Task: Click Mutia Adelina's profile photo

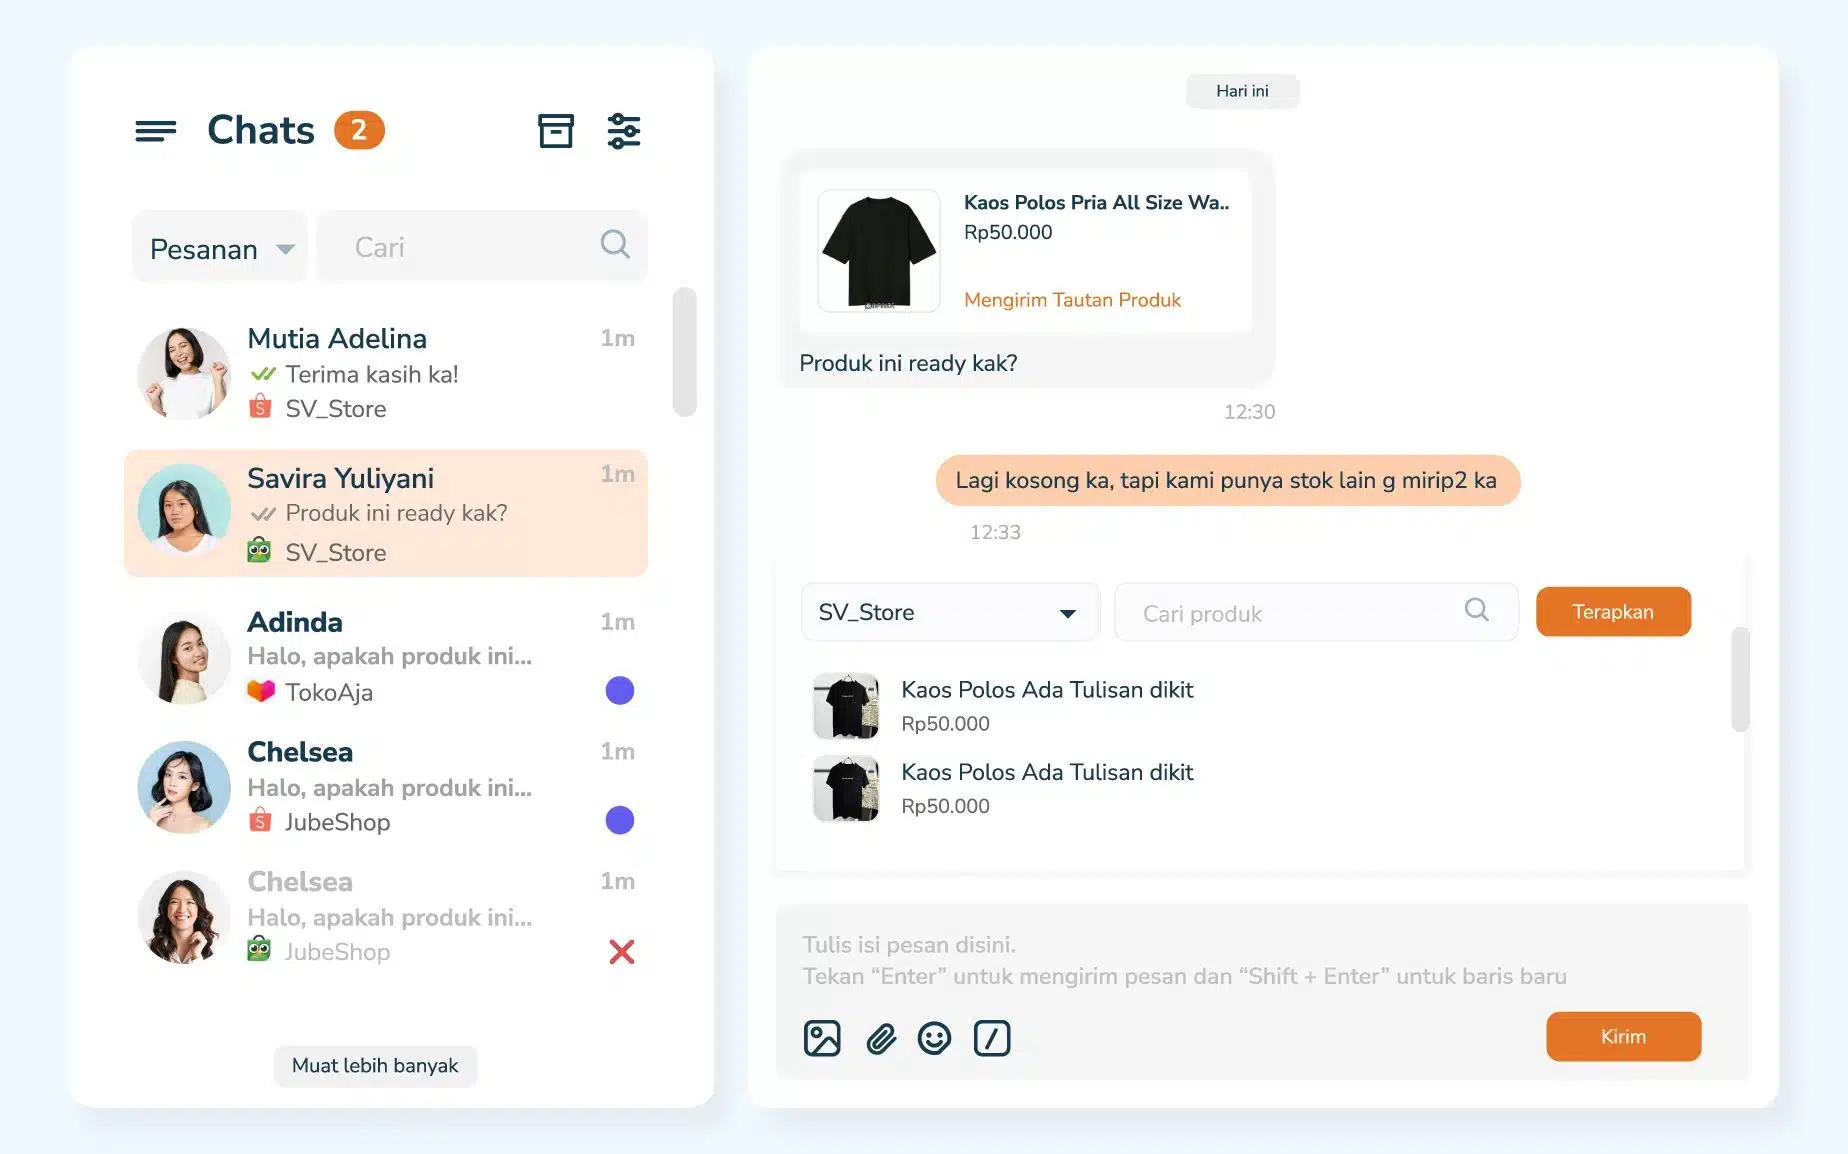Action: point(184,373)
